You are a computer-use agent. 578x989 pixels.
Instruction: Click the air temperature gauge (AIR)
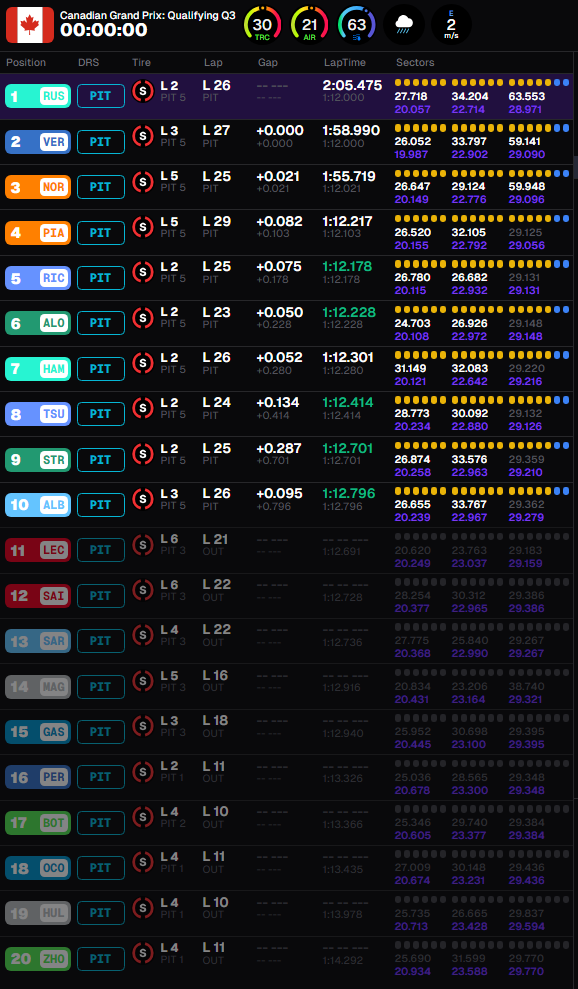click(x=309, y=25)
